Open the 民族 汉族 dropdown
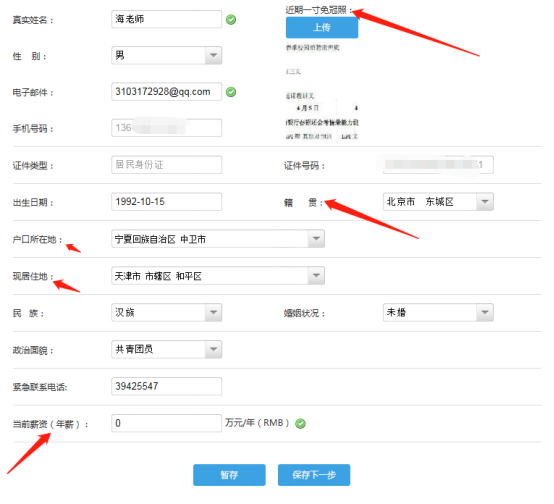The width and height of the screenshot is (554, 504). click(x=213, y=312)
